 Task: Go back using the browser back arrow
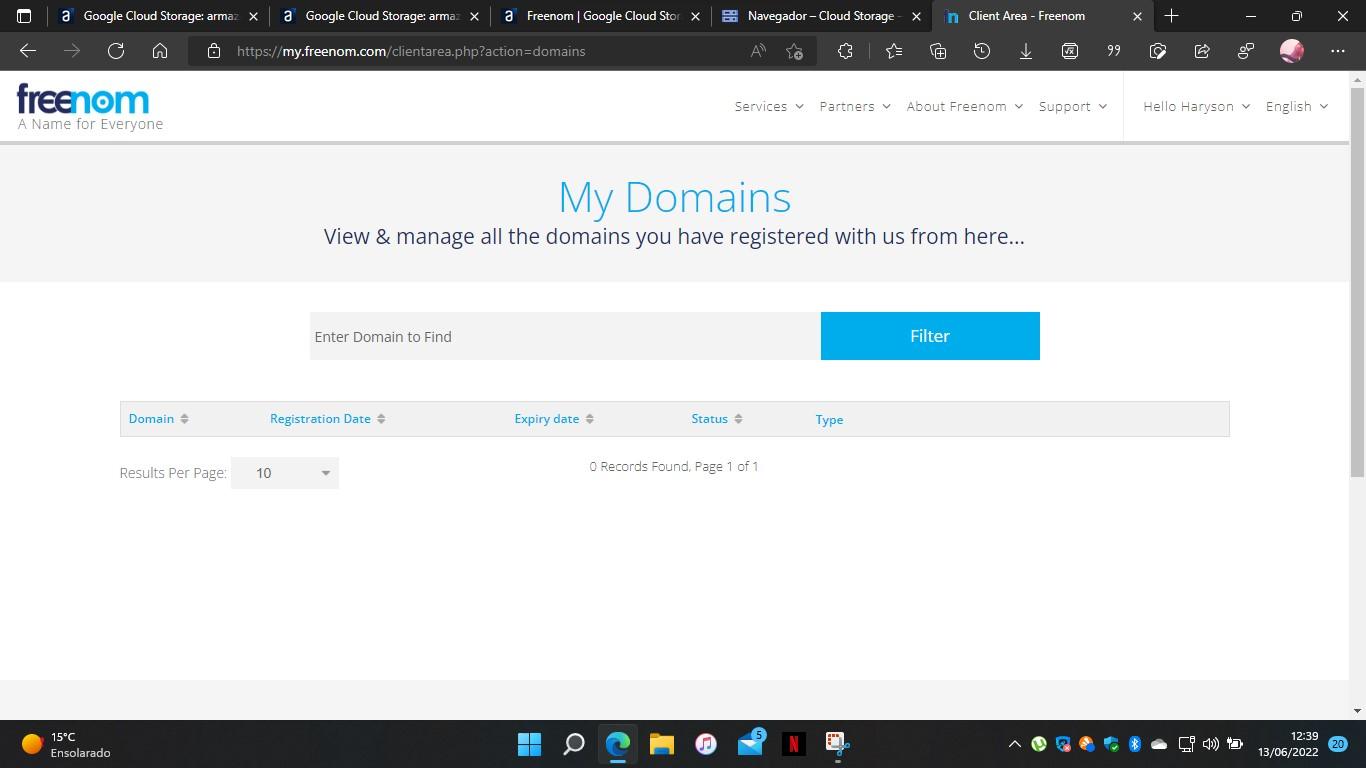point(28,51)
